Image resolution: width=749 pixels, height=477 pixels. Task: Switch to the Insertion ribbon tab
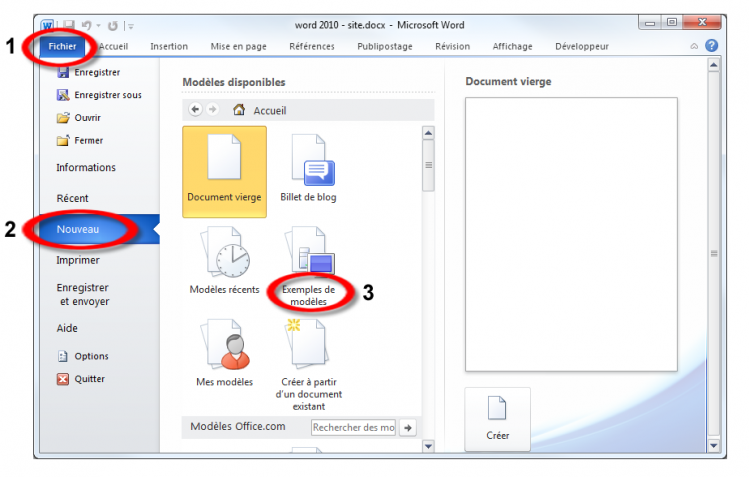(x=169, y=46)
